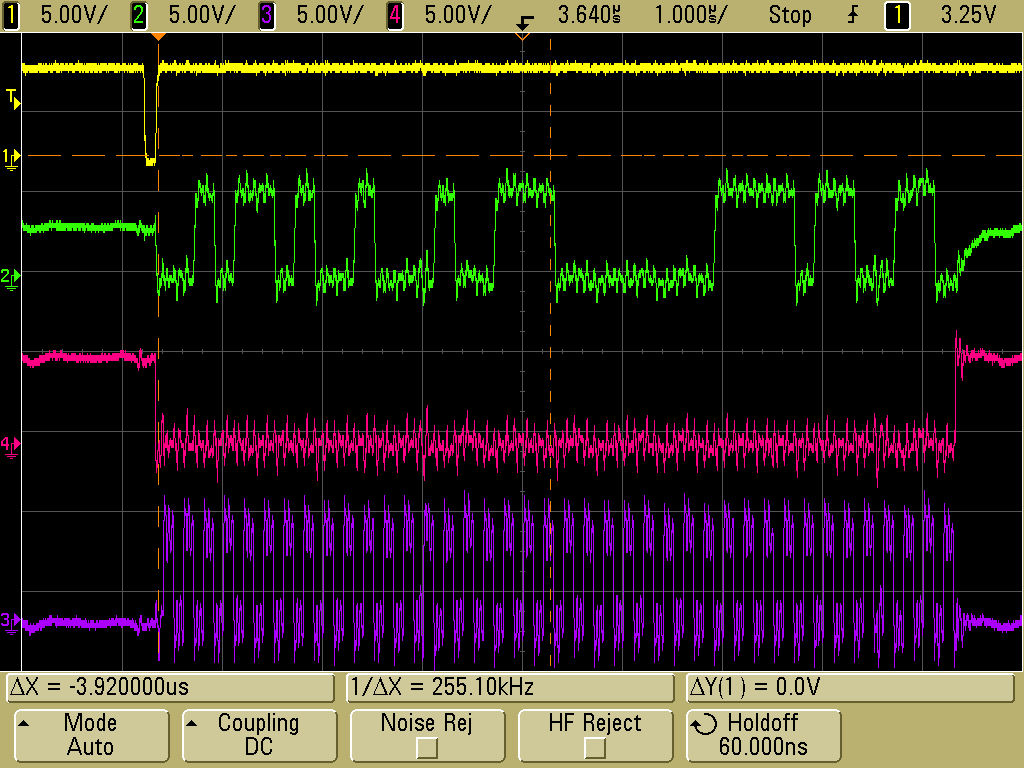Click channel 1 ground reference marker
The height and width of the screenshot is (768, 1024).
(10, 158)
